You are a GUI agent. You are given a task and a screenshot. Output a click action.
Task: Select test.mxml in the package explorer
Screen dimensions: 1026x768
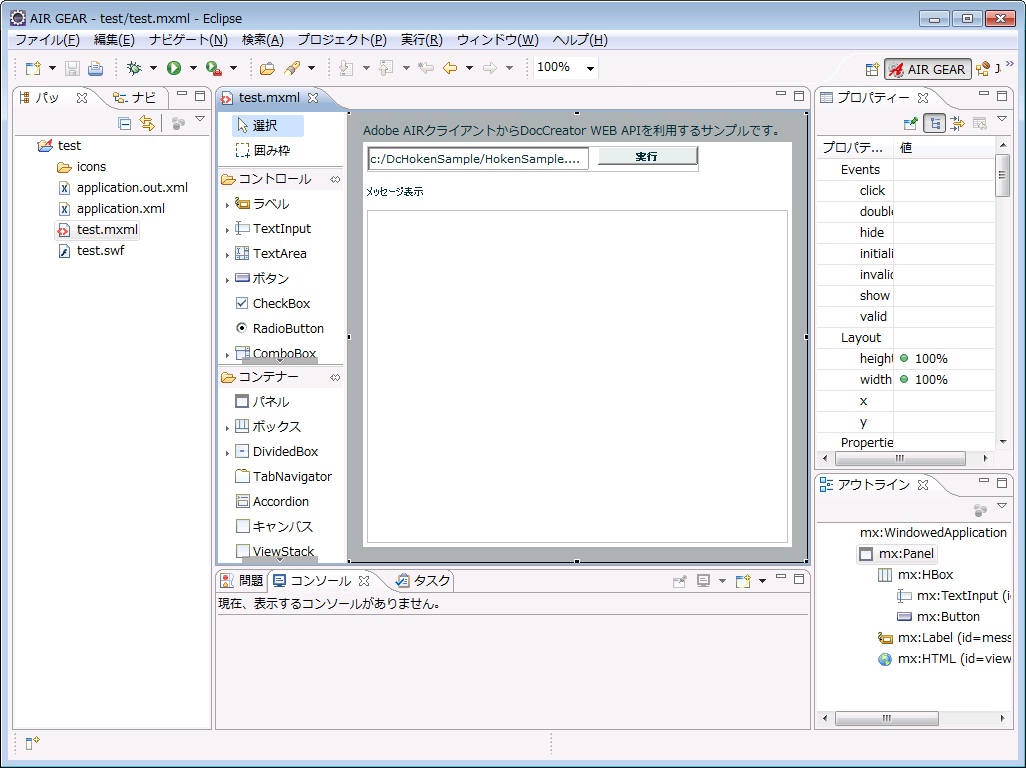pos(97,230)
